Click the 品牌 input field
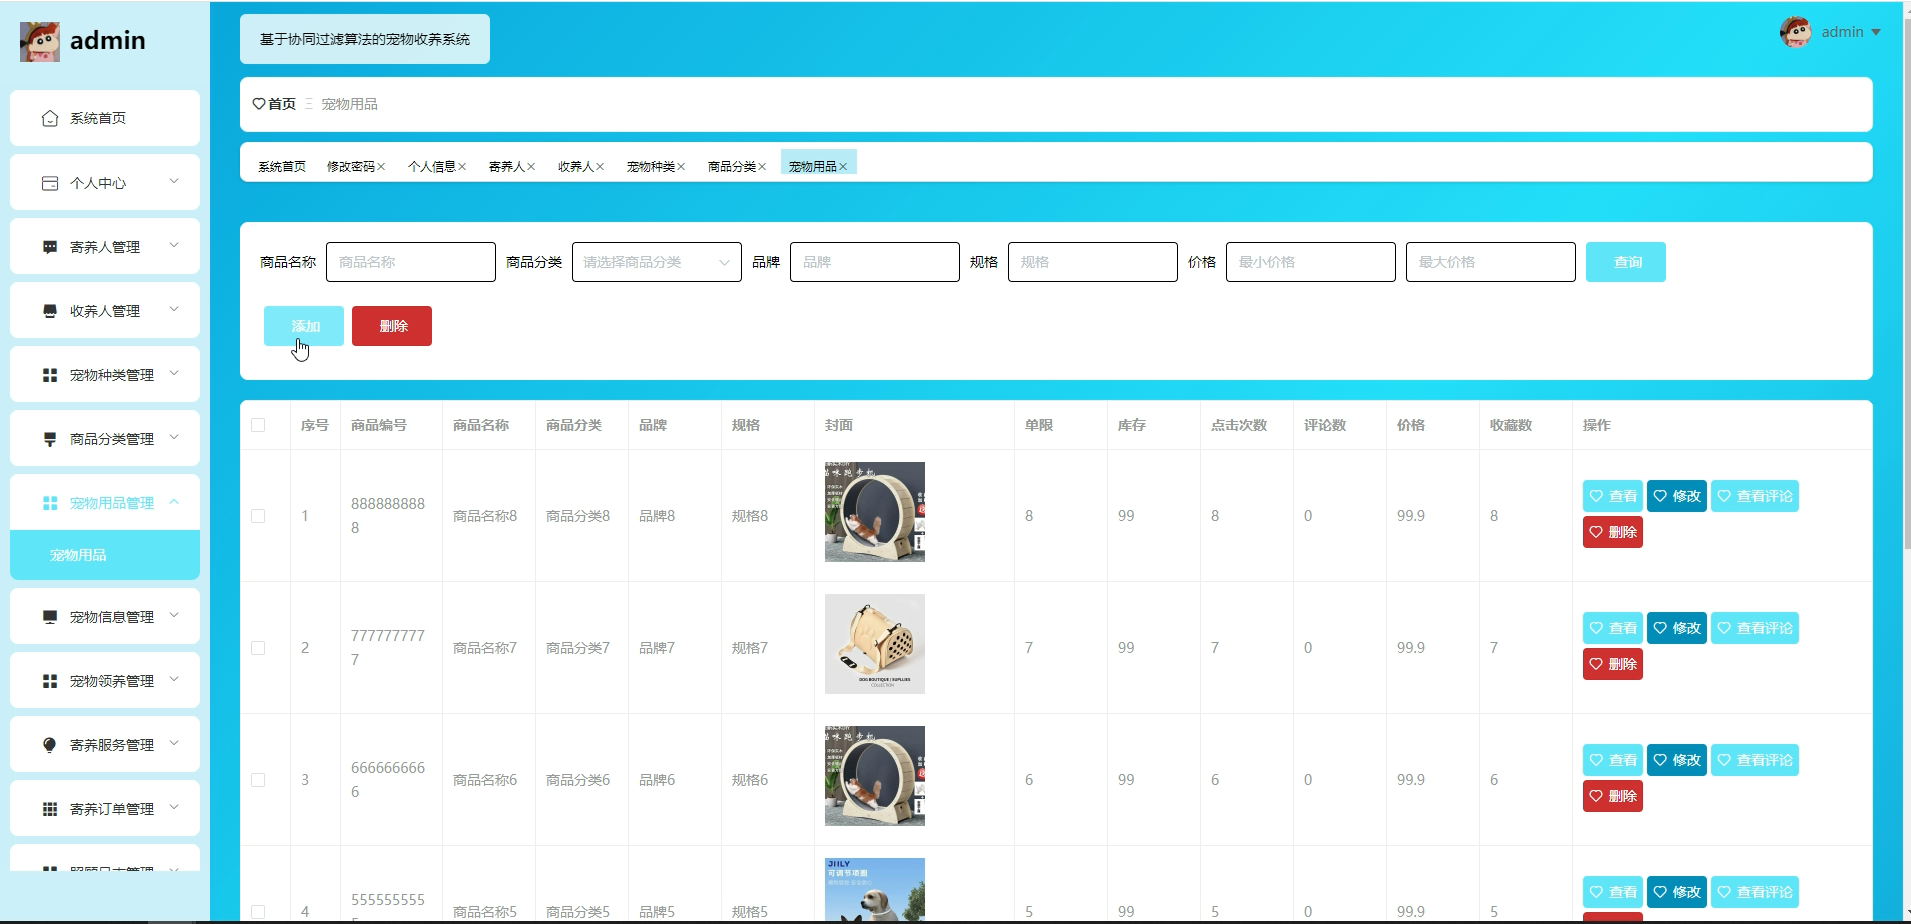 [875, 262]
